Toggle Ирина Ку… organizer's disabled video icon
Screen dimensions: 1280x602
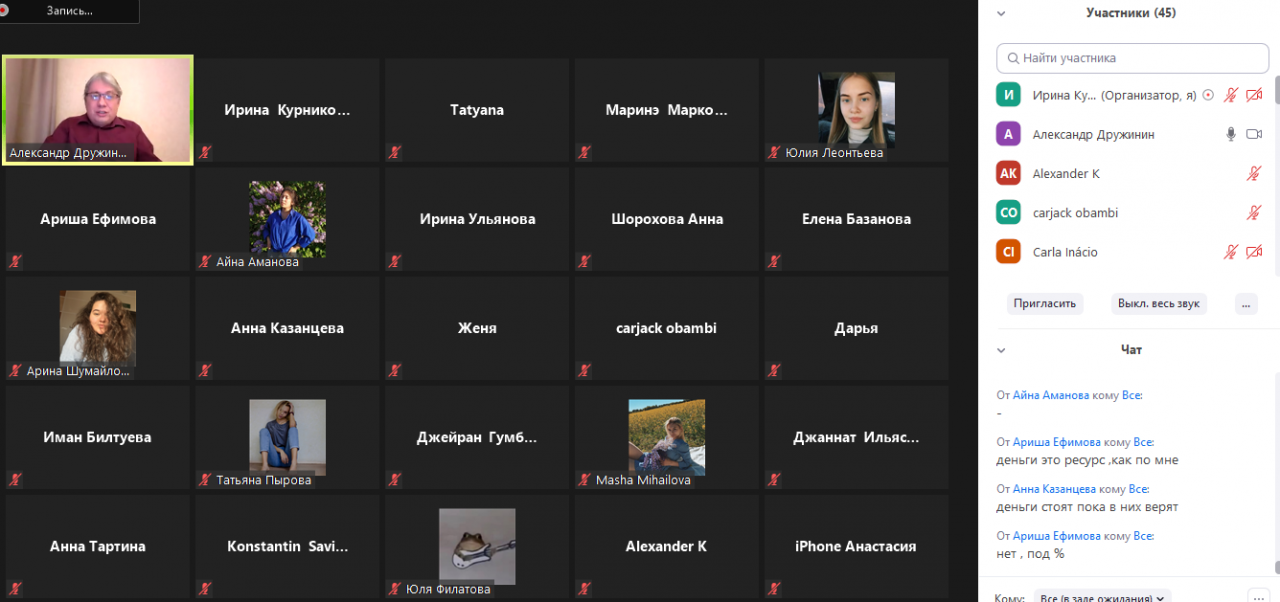pos(1255,95)
